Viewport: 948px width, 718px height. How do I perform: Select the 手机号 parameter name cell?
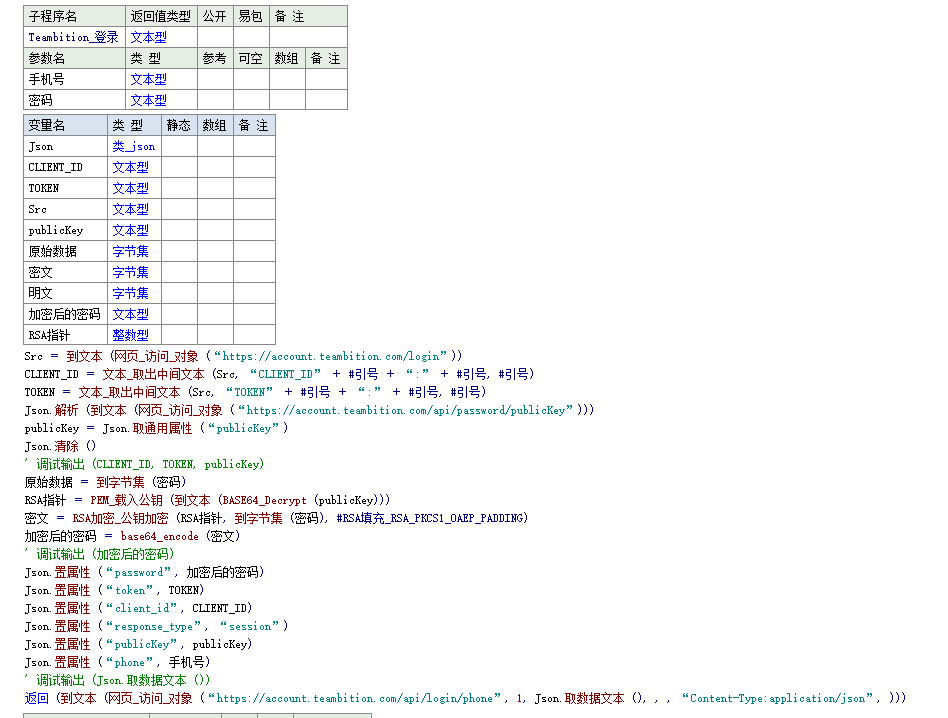point(74,79)
